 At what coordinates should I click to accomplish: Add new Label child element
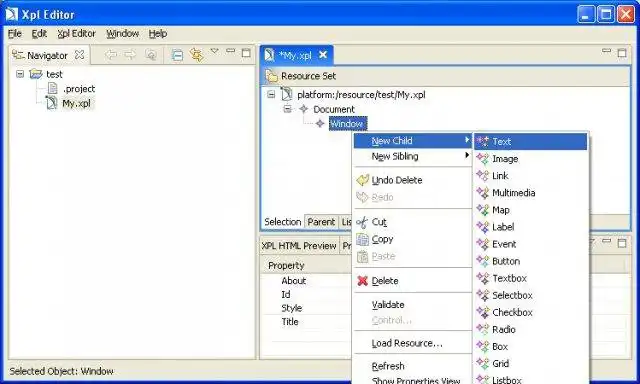[531, 227]
